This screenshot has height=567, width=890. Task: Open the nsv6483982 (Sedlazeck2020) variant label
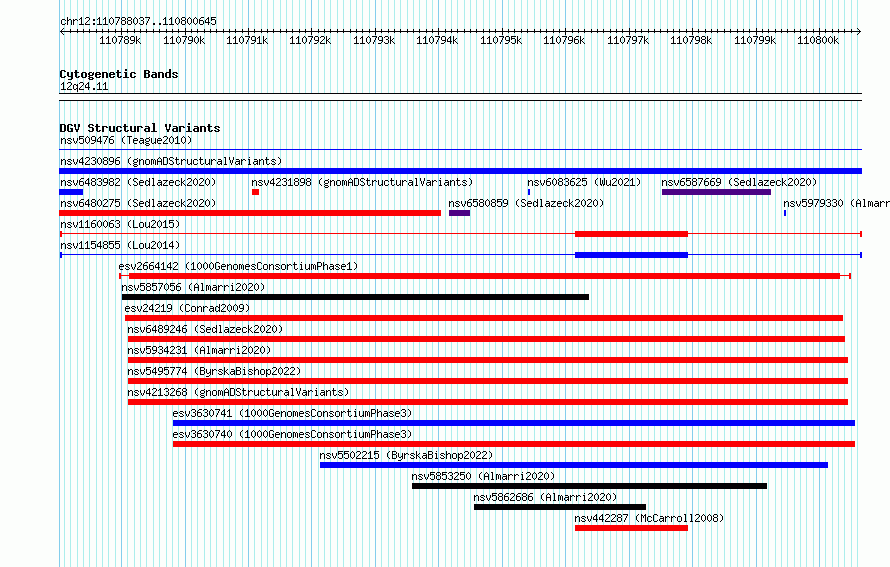[138, 182]
